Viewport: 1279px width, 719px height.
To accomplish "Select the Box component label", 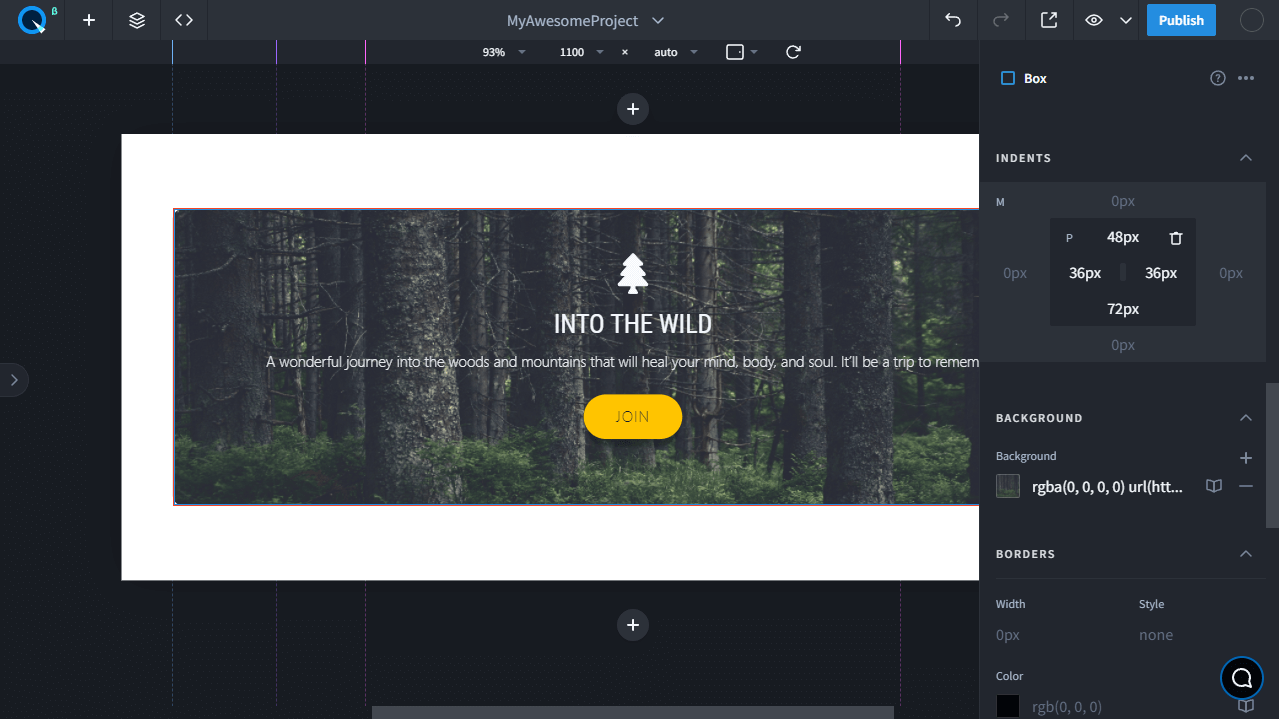I will point(1035,78).
